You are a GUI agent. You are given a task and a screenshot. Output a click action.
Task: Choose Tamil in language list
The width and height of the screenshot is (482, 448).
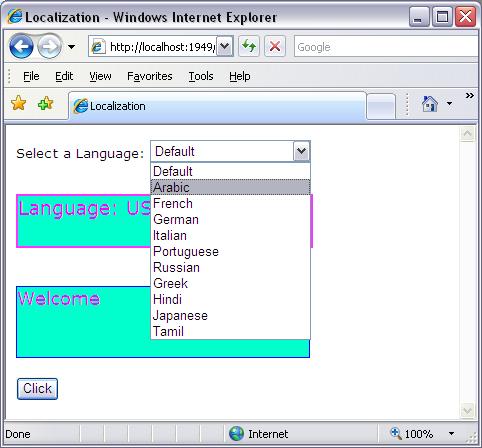pyautogui.click(x=231, y=331)
